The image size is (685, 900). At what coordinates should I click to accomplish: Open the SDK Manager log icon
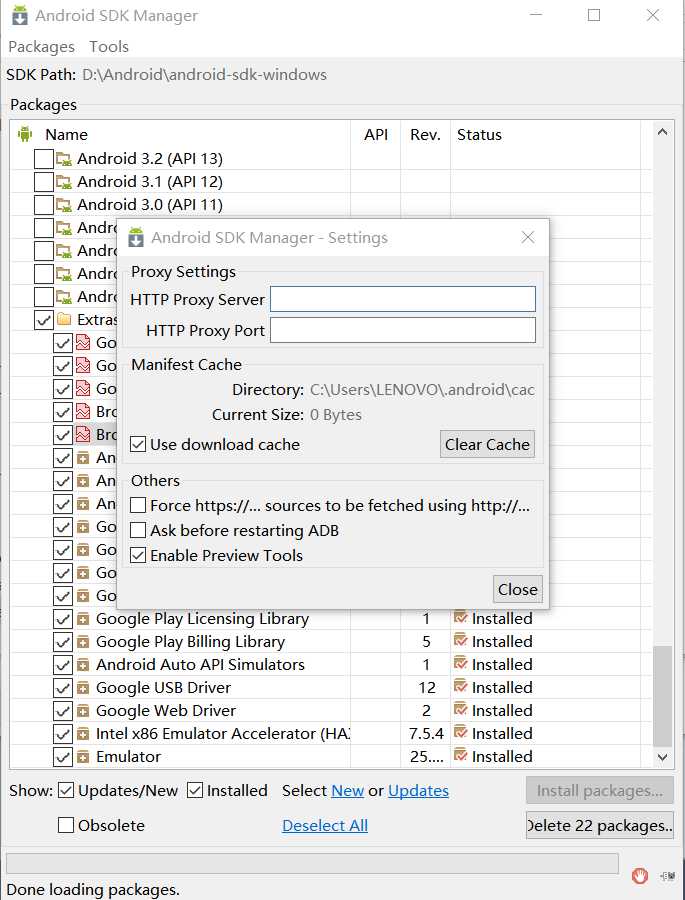tap(667, 876)
